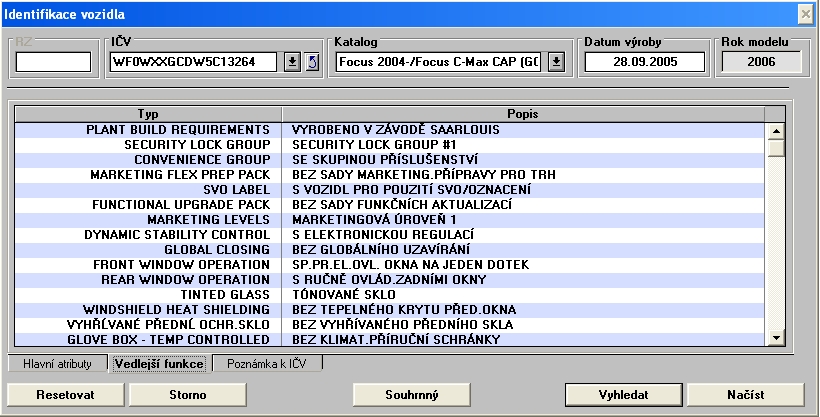Viewport: 820px width, 417px height.
Task: Open the Poznámka k IČV tab
Action: tap(269, 364)
